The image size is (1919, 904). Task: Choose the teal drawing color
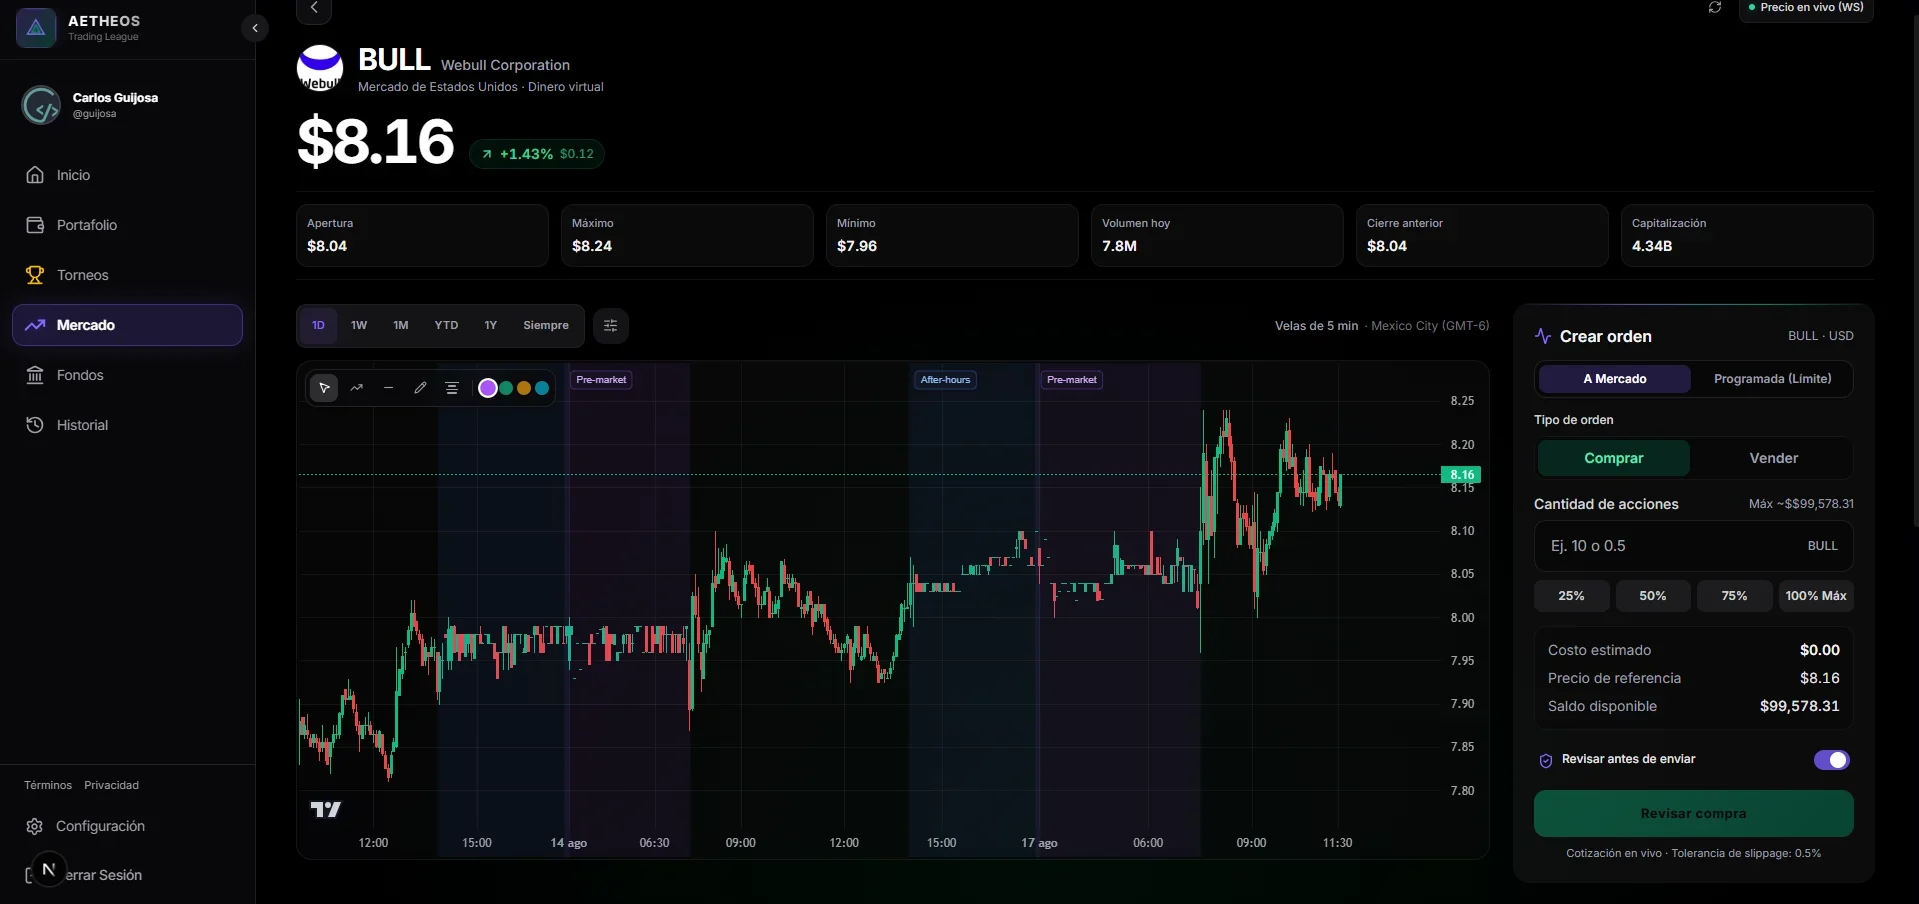coord(542,388)
